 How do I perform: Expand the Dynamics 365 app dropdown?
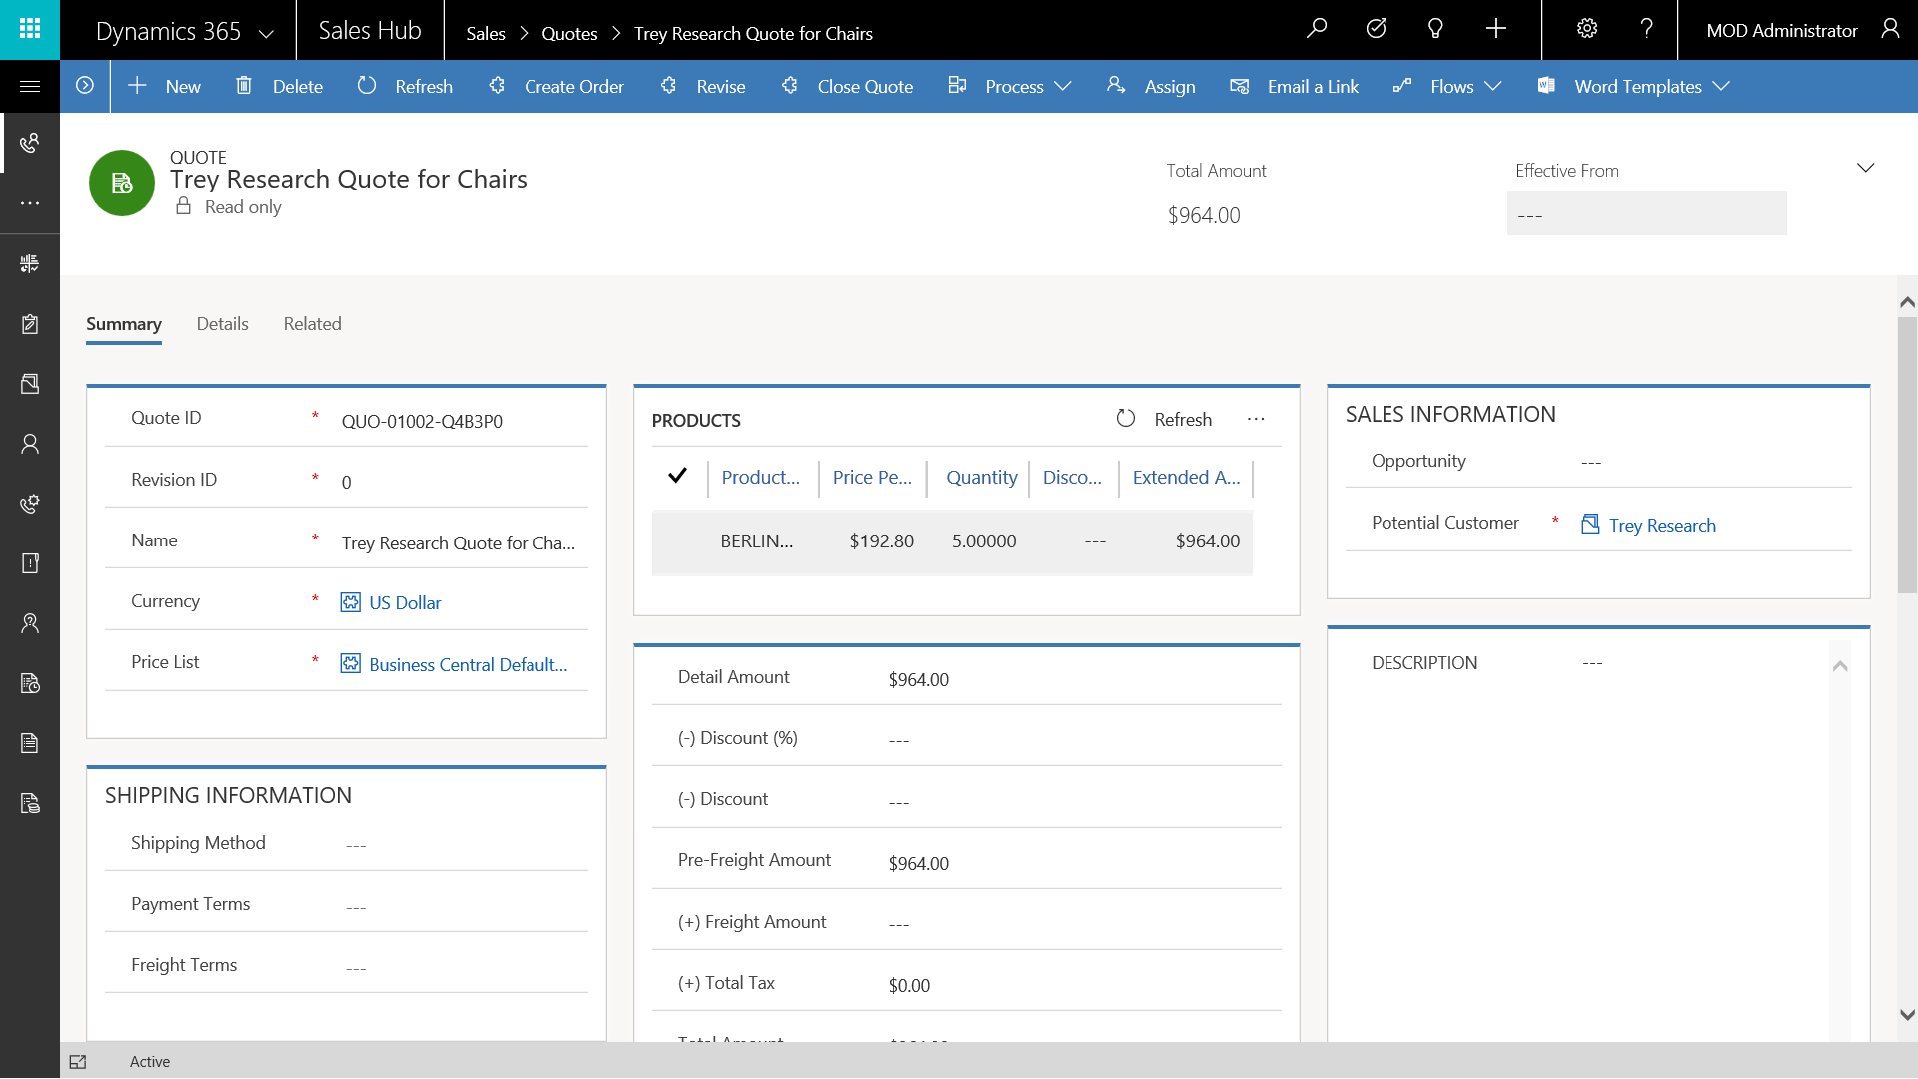(266, 33)
